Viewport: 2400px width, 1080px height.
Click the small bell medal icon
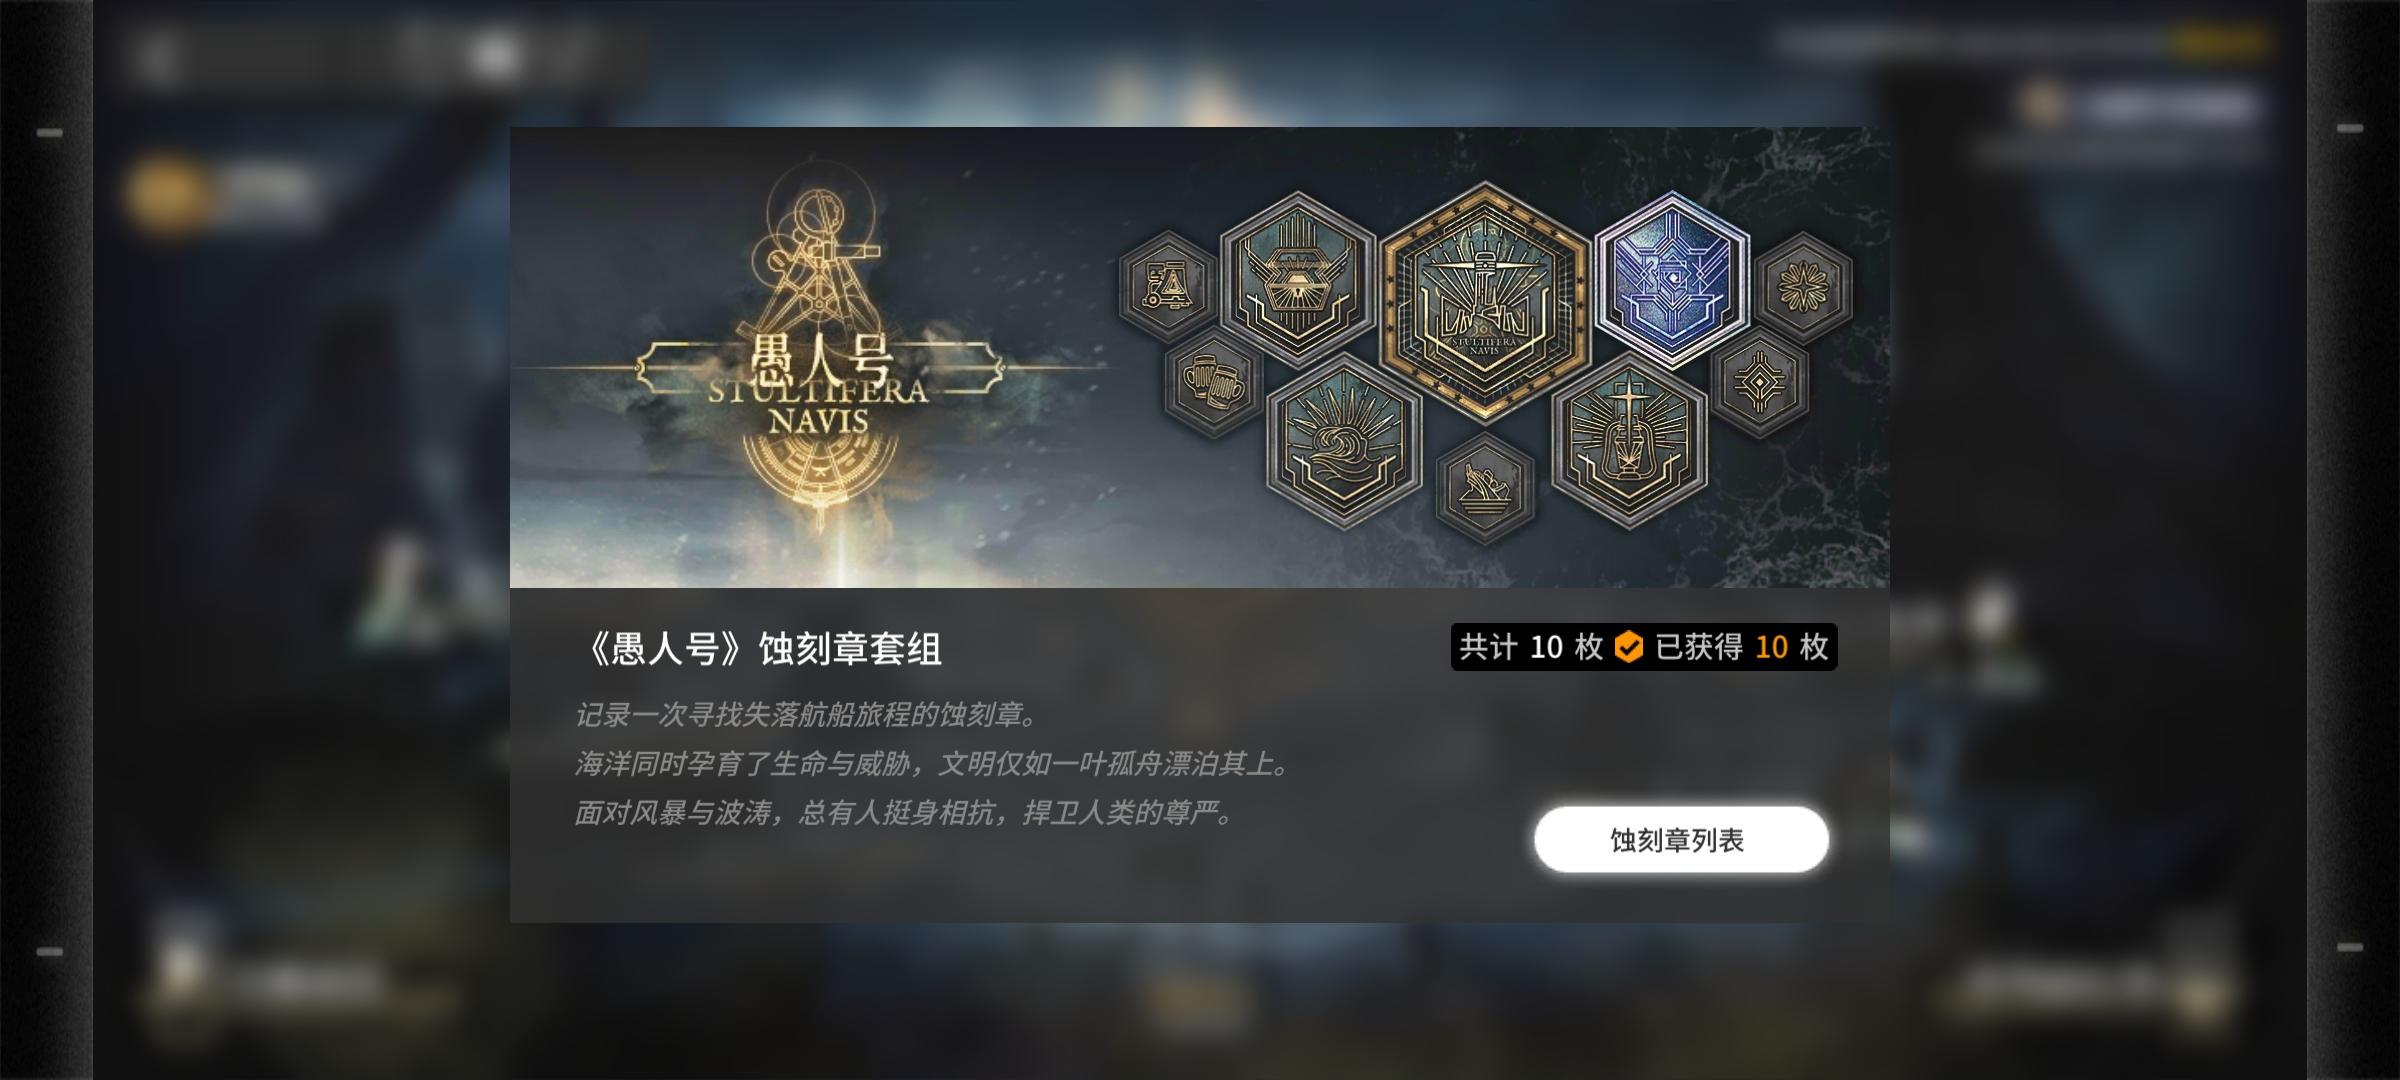pos(1168,285)
